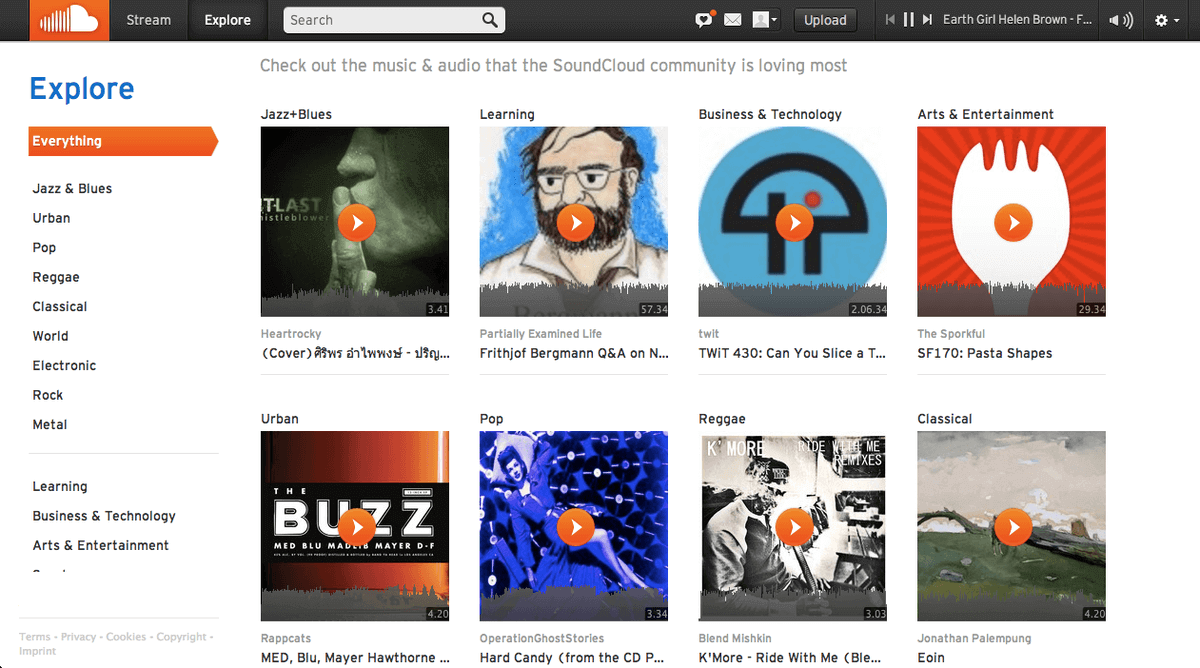
Task: Open the Blend Mishkin artist link
Action: pos(735,638)
